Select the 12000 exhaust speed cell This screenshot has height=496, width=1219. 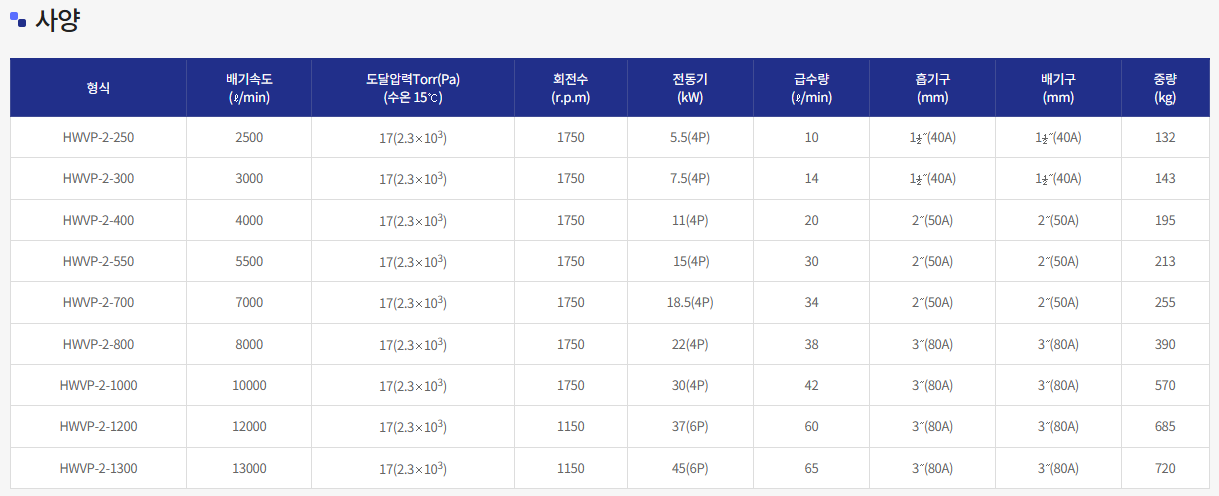249,427
